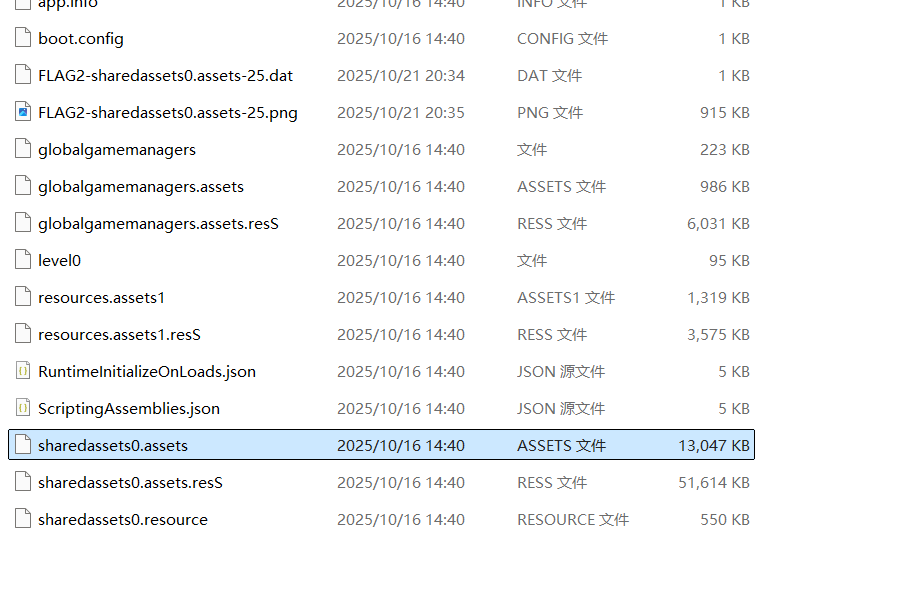The image size is (901, 610).
Task: Click the sharedassets0.resource file icon
Action: click(x=23, y=519)
